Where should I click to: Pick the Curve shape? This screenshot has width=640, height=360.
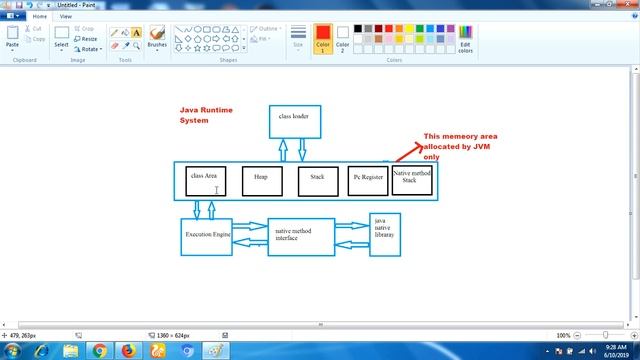pos(188,29)
